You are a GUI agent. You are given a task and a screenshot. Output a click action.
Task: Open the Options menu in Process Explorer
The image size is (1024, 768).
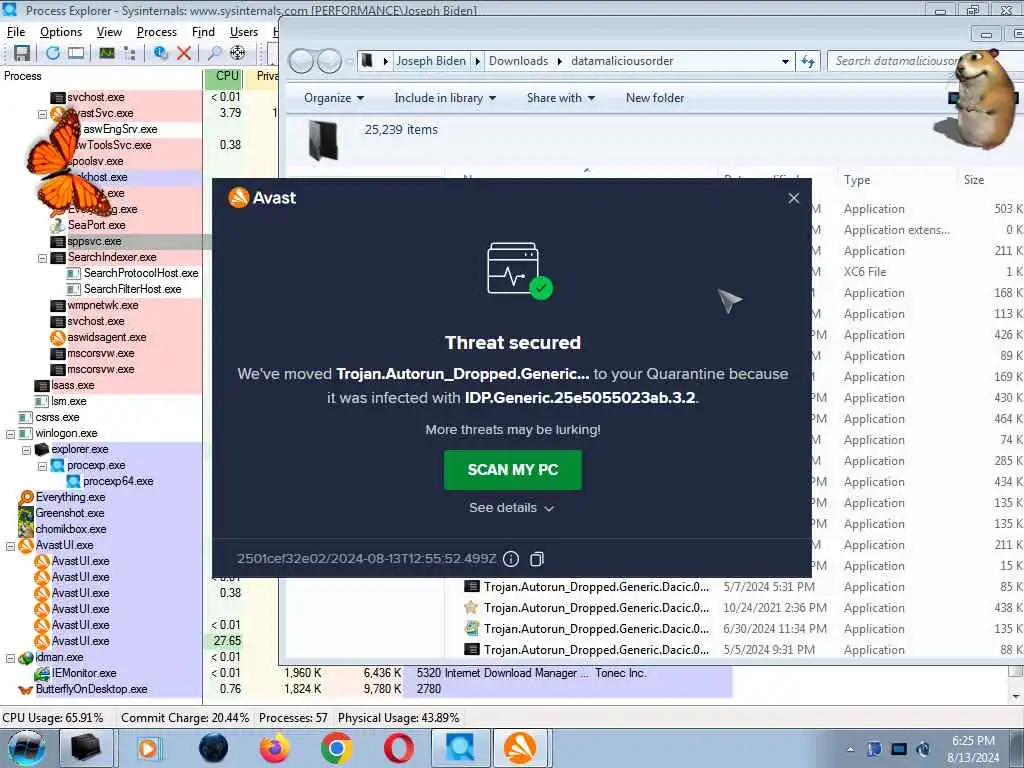coord(61,32)
